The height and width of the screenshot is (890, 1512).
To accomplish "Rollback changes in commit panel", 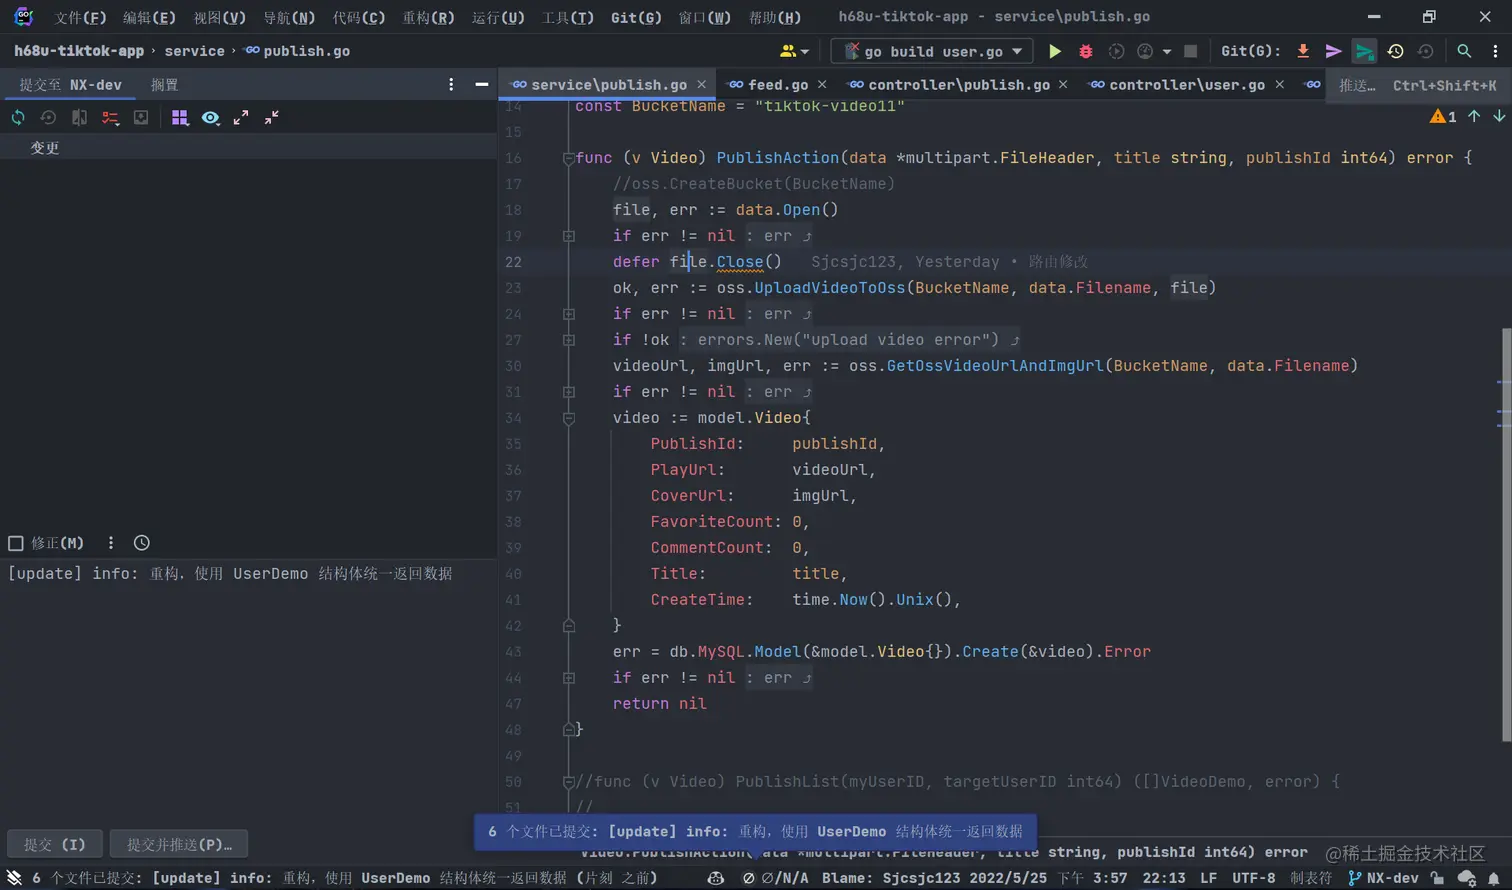I will (48, 118).
